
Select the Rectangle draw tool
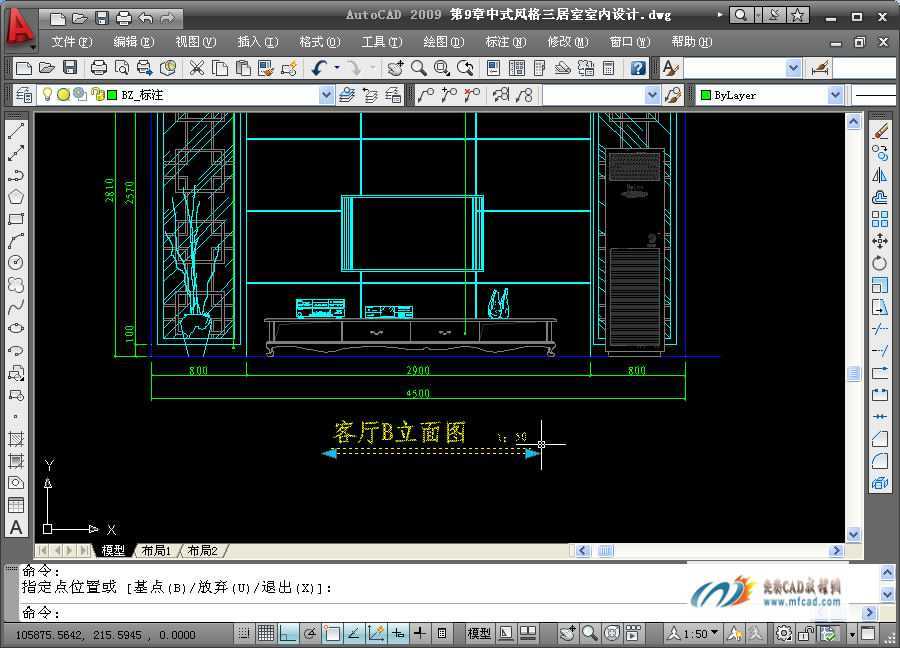pos(16,219)
